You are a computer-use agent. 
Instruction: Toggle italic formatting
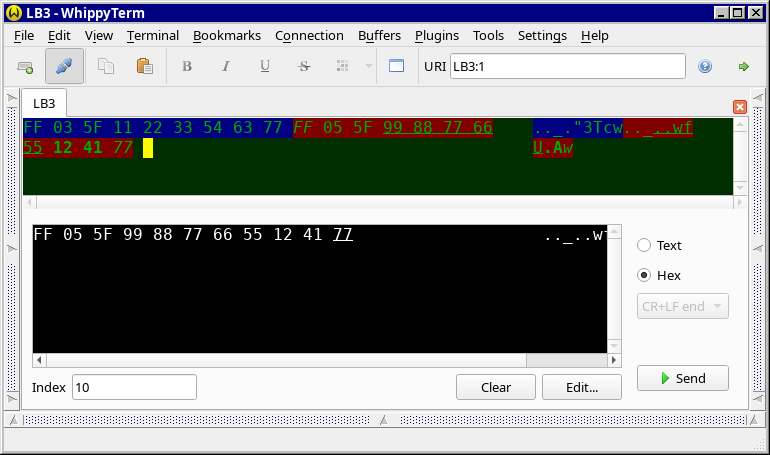click(225, 66)
